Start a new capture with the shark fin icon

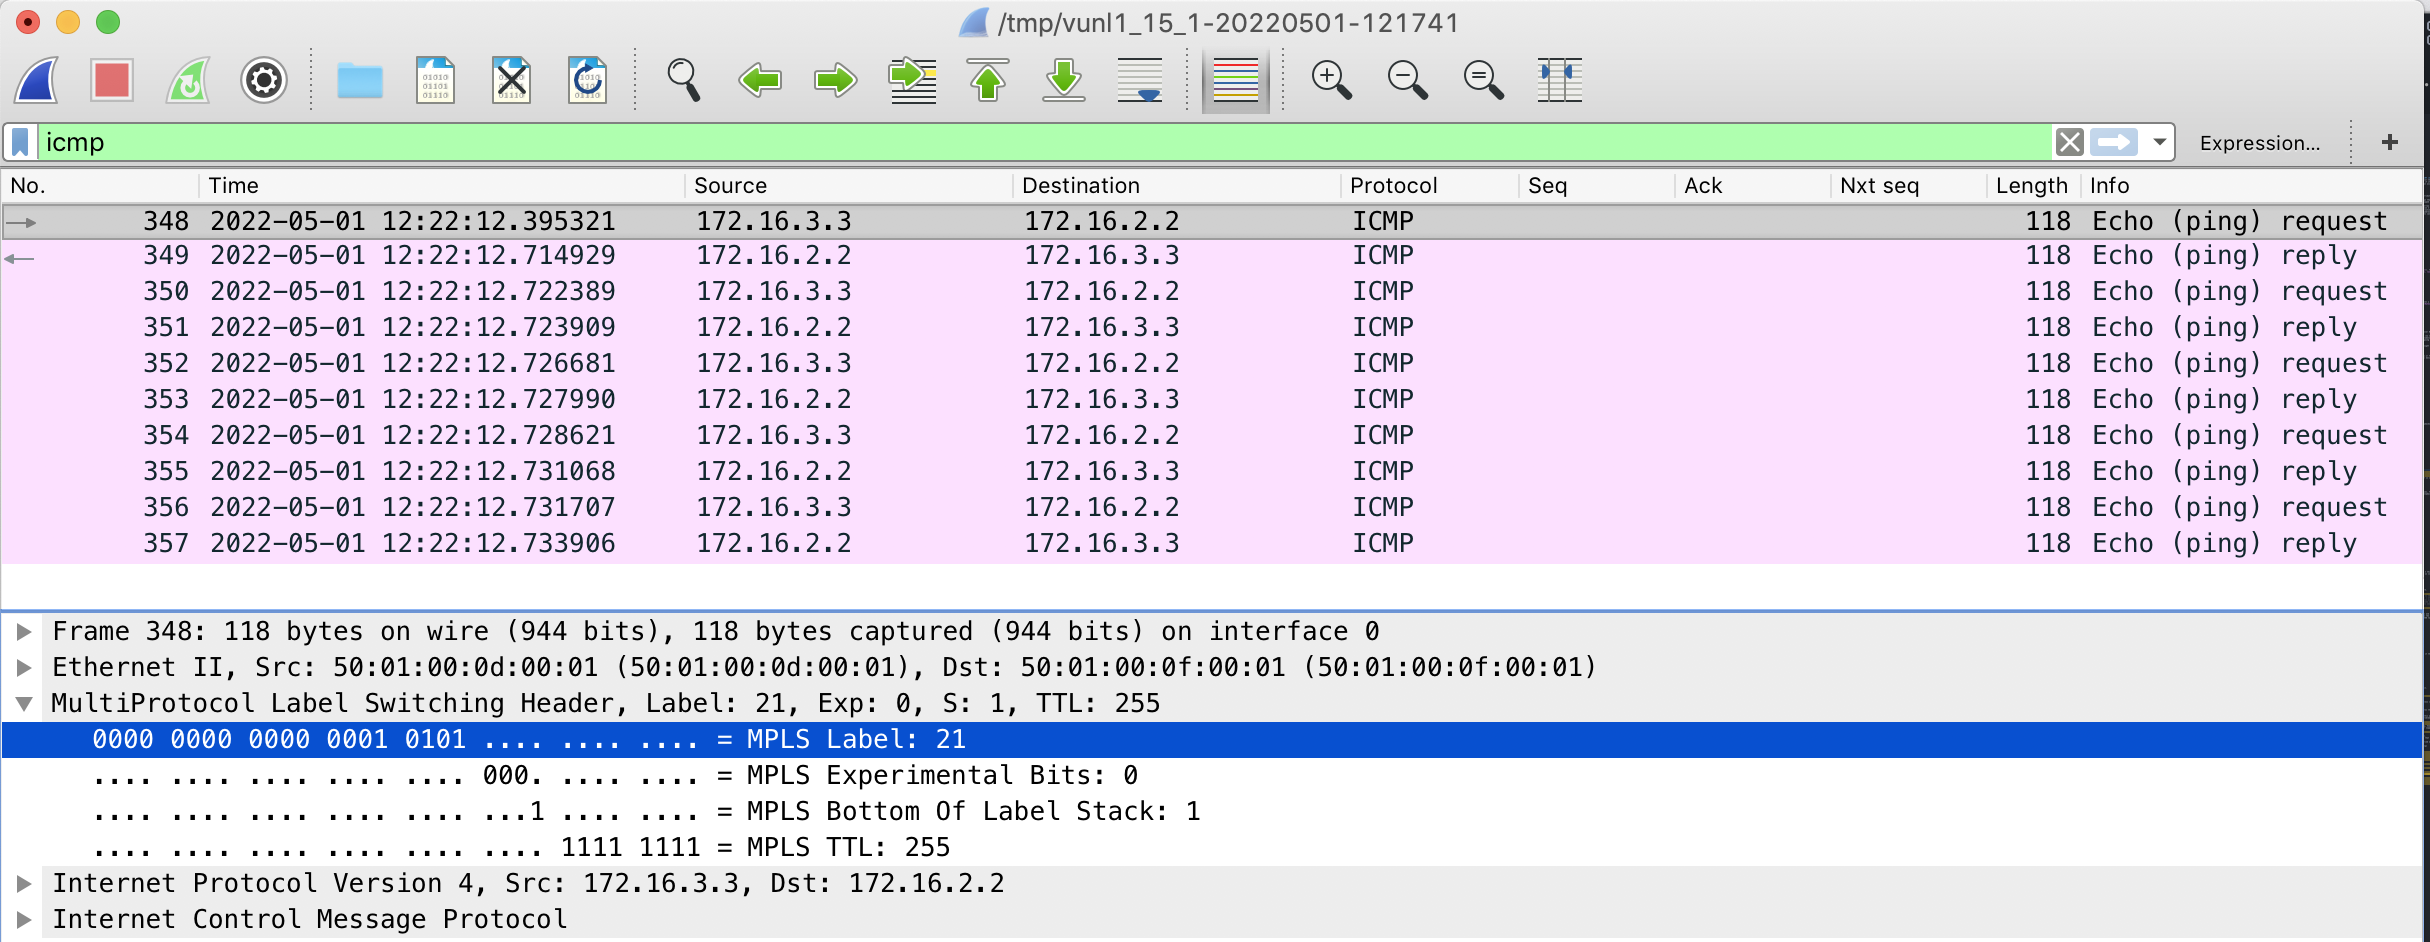(x=36, y=80)
